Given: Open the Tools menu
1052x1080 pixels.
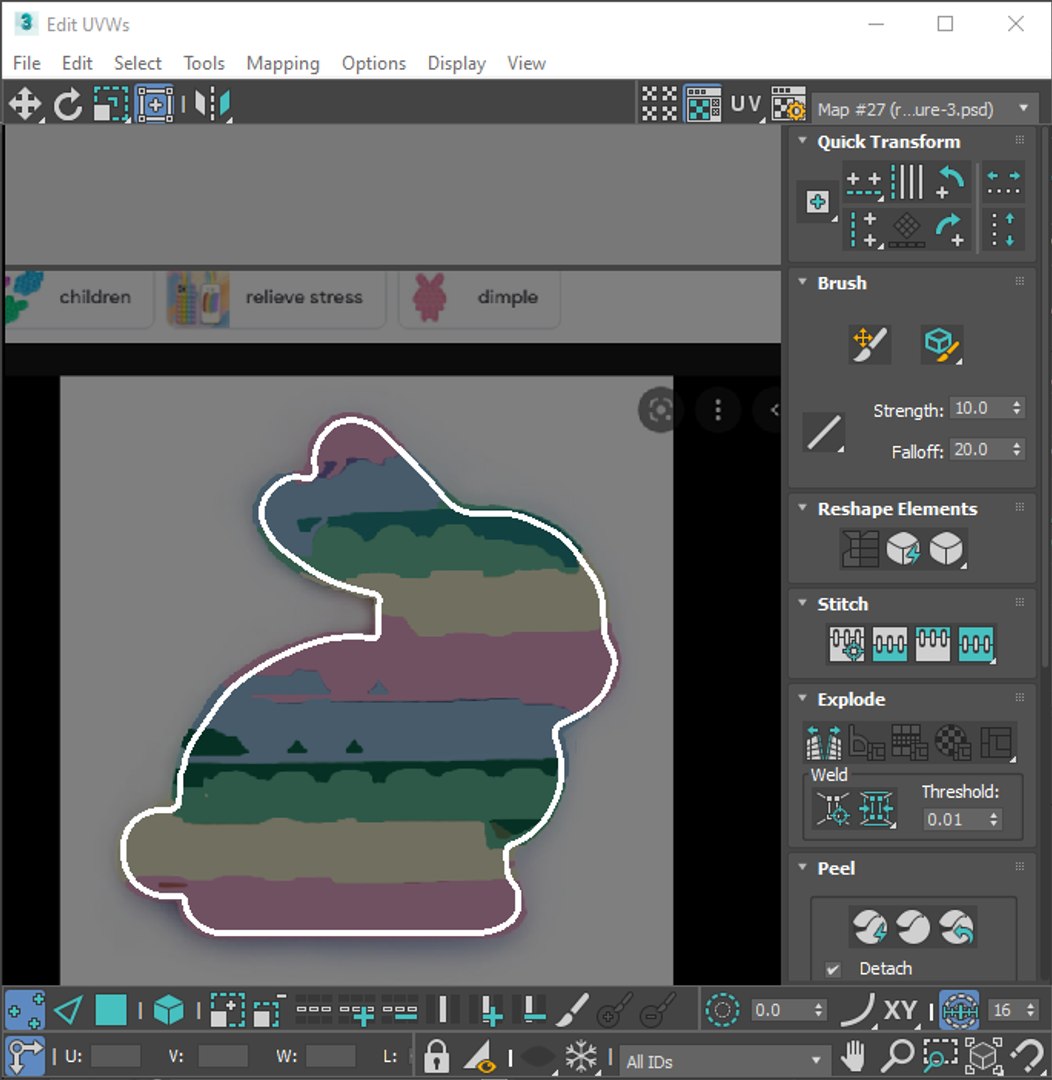Looking at the screenshot, I should 204,63.
